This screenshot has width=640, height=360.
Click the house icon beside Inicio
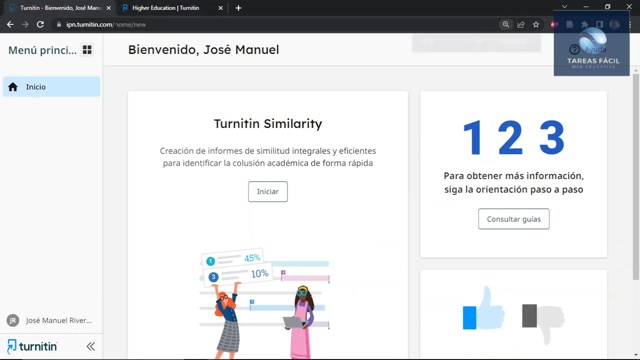point(13,87)
